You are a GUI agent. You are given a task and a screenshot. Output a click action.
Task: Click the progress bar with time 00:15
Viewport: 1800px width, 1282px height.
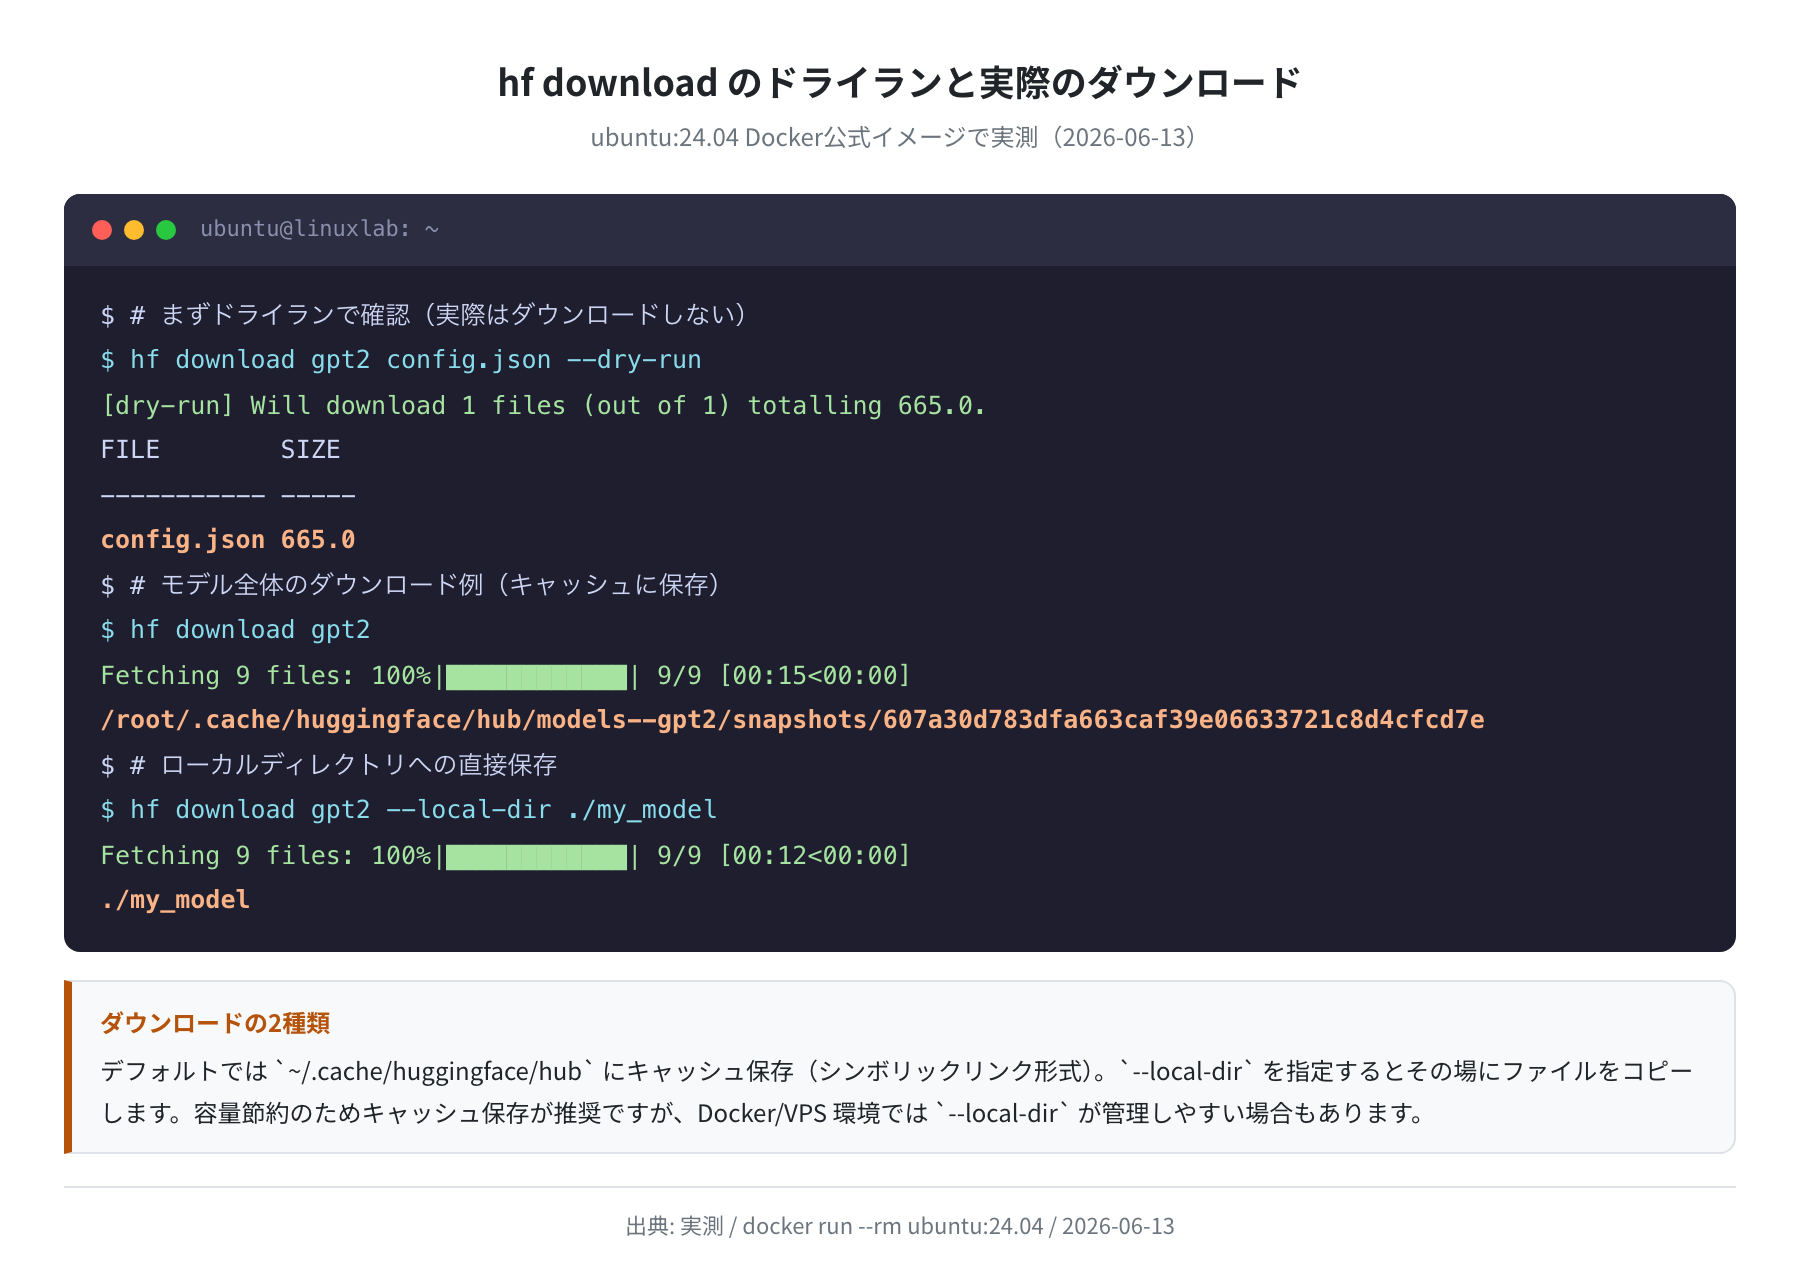point(536,676)
